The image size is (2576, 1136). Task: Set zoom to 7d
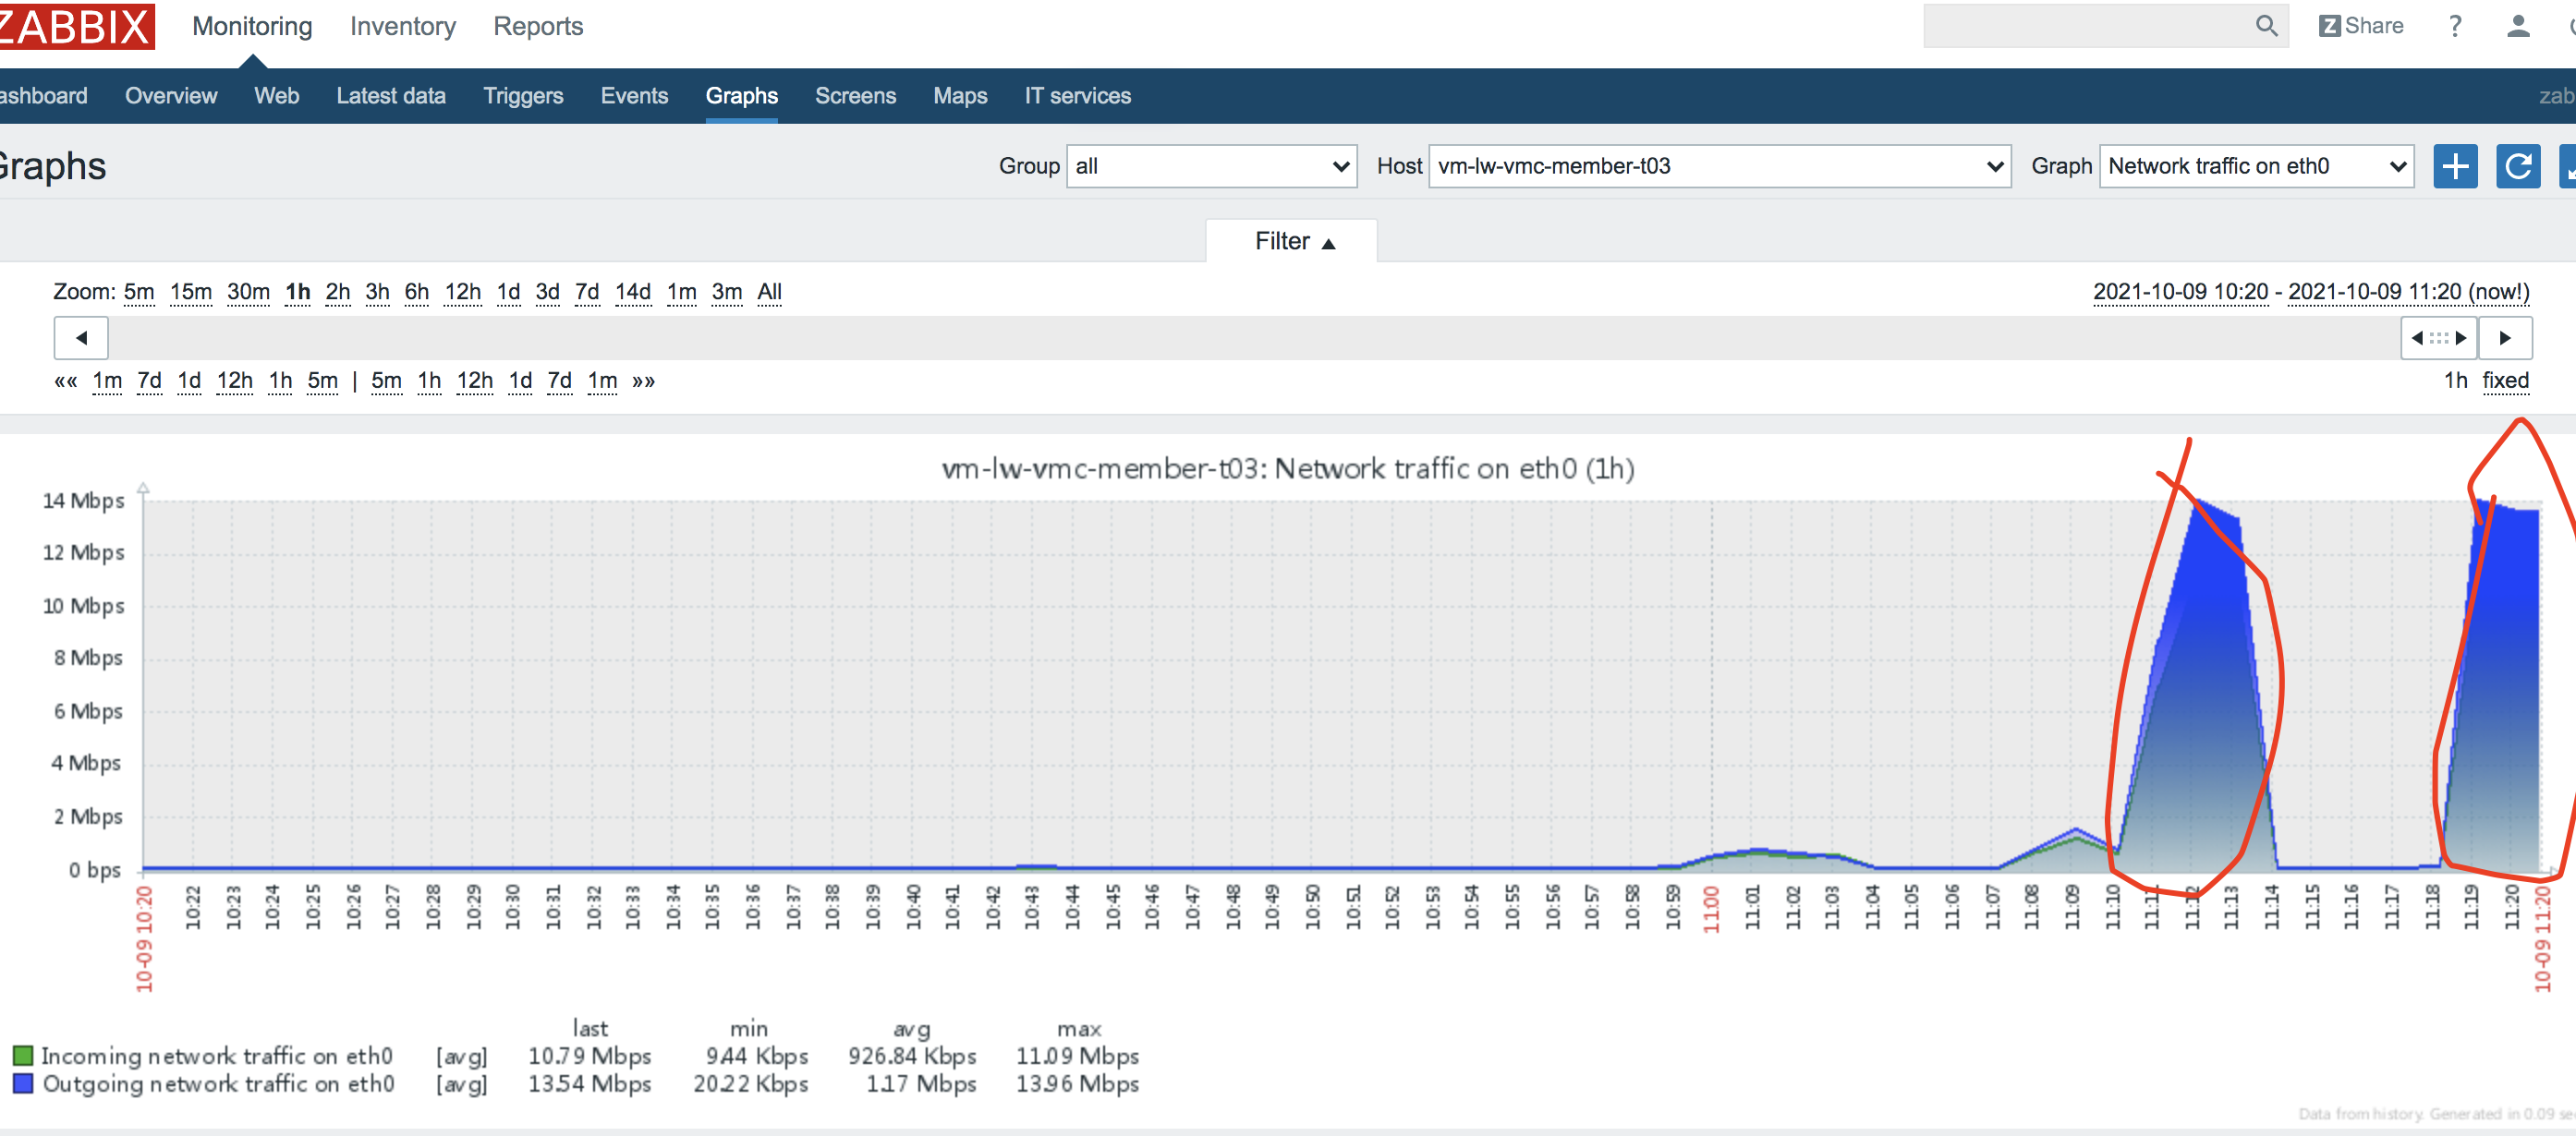[587, 292]
